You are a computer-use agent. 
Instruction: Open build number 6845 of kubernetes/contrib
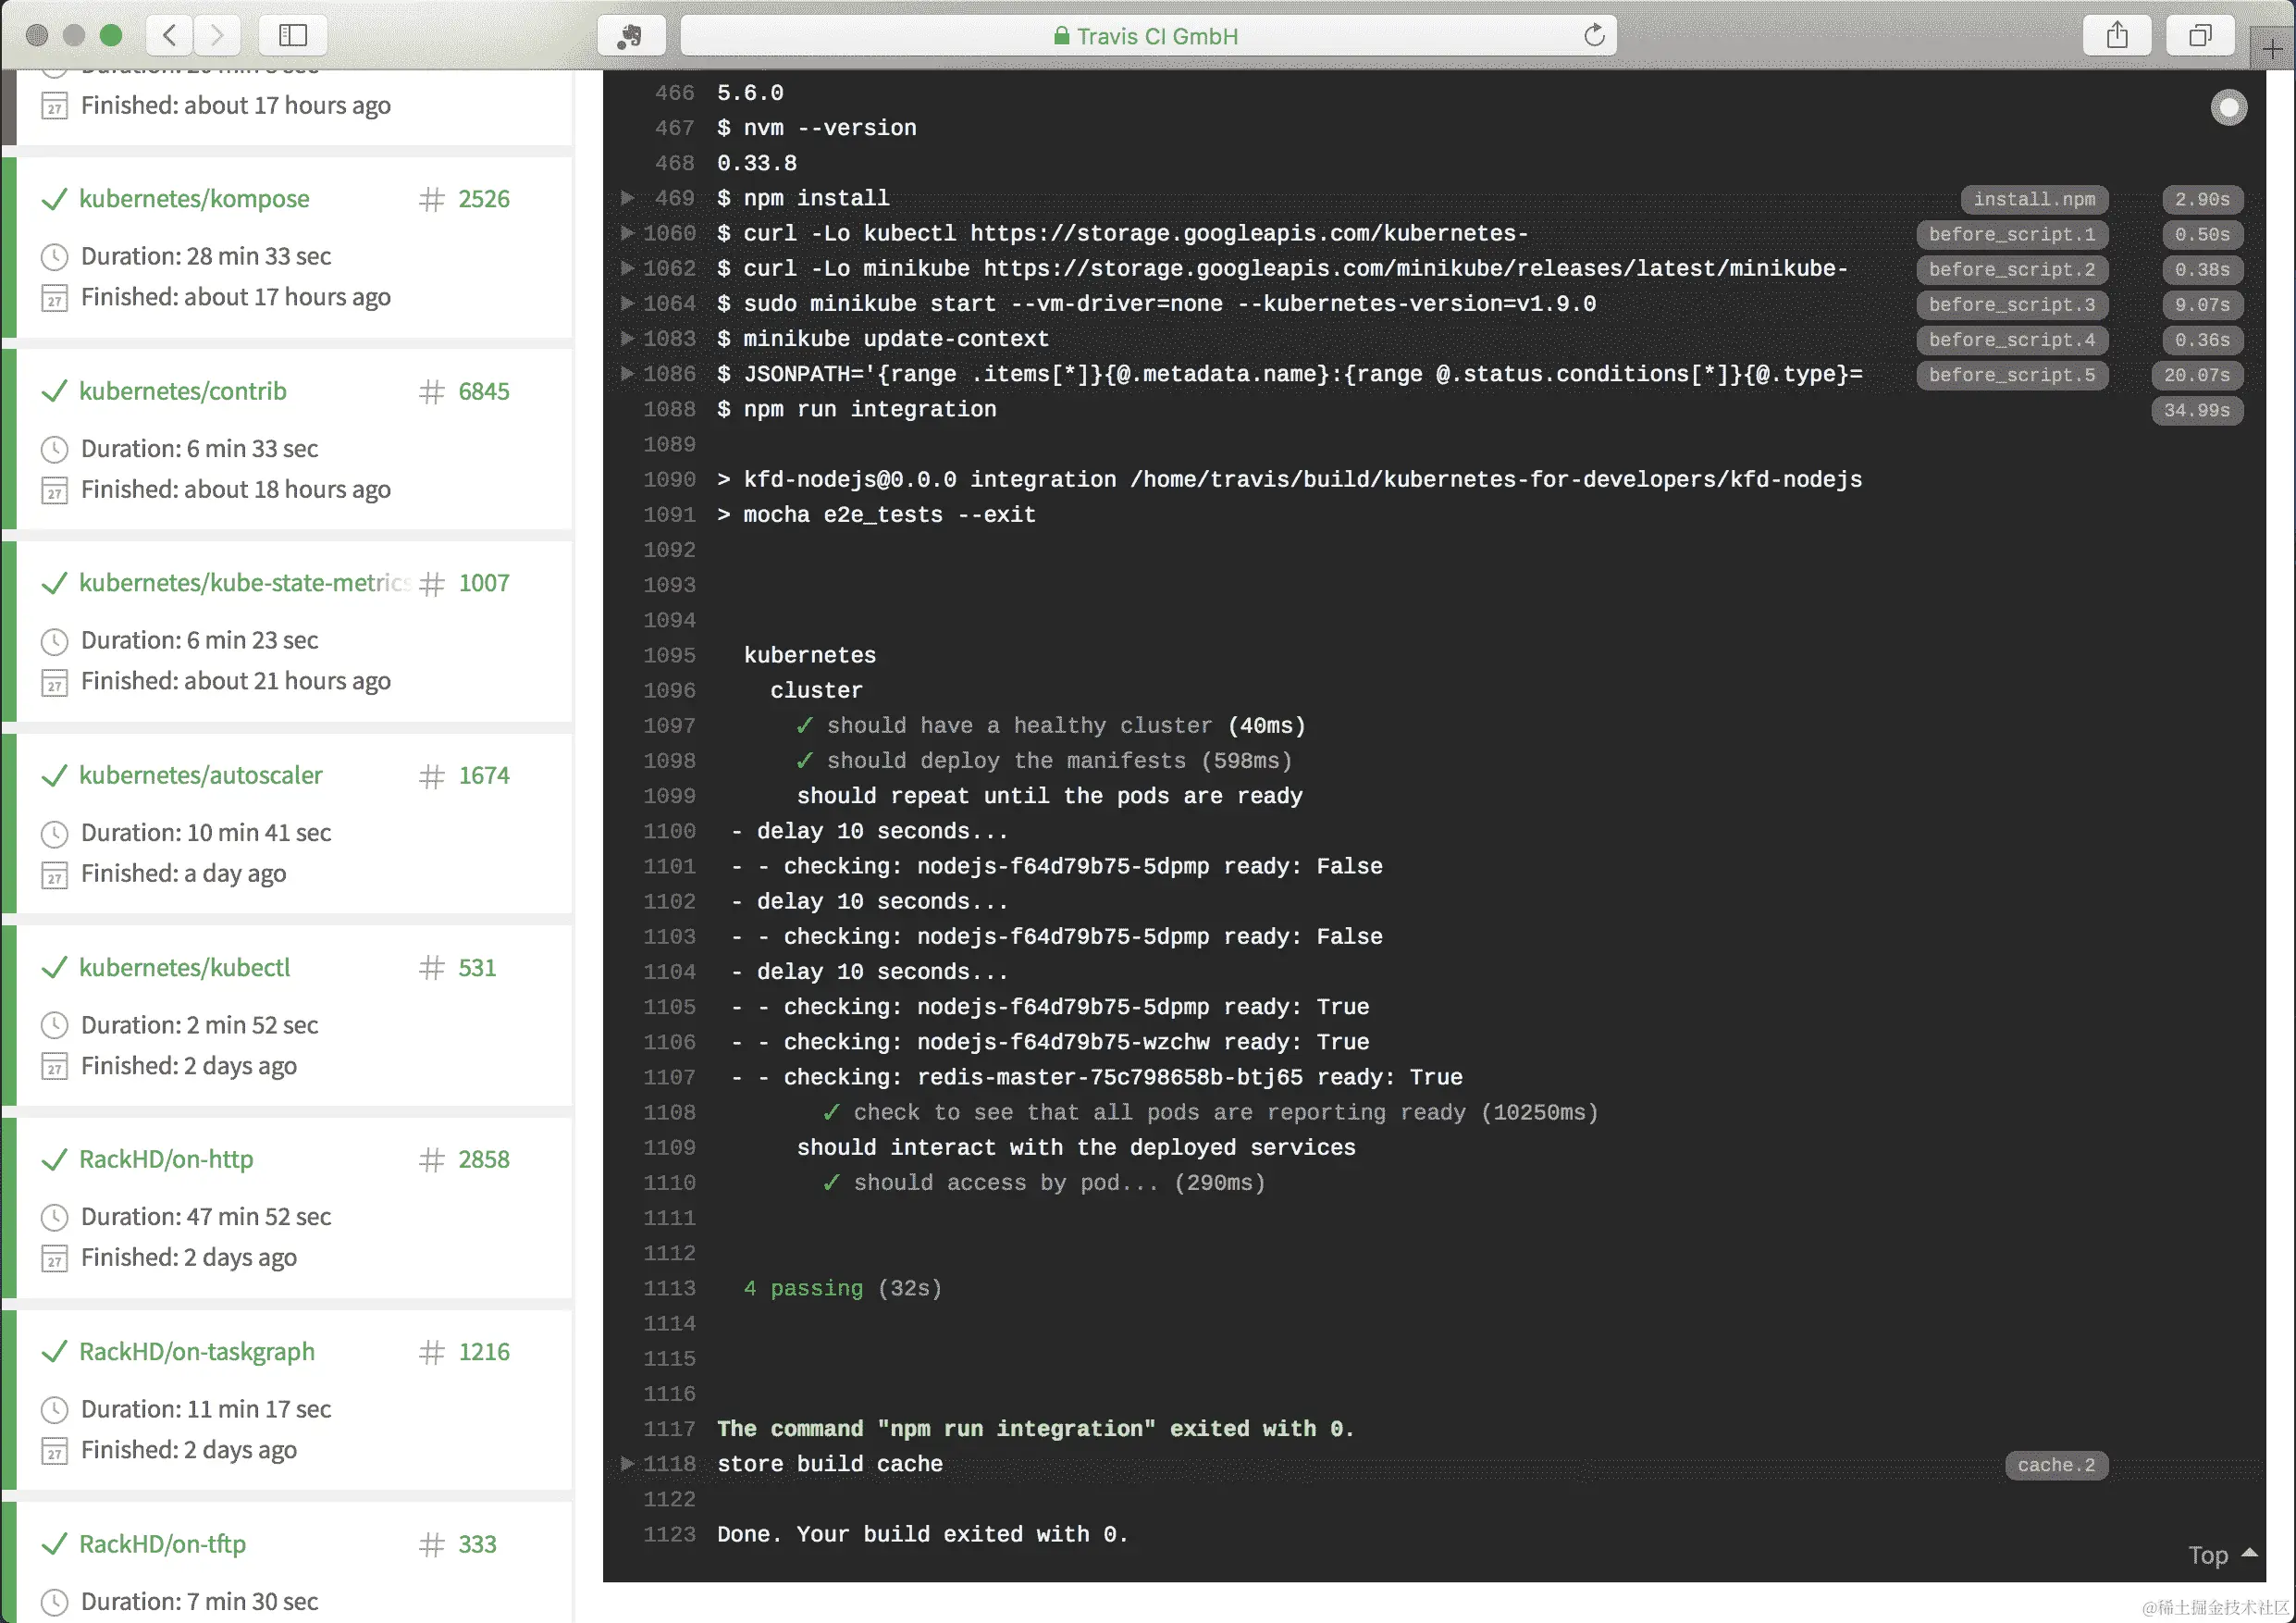coord(483,391)
